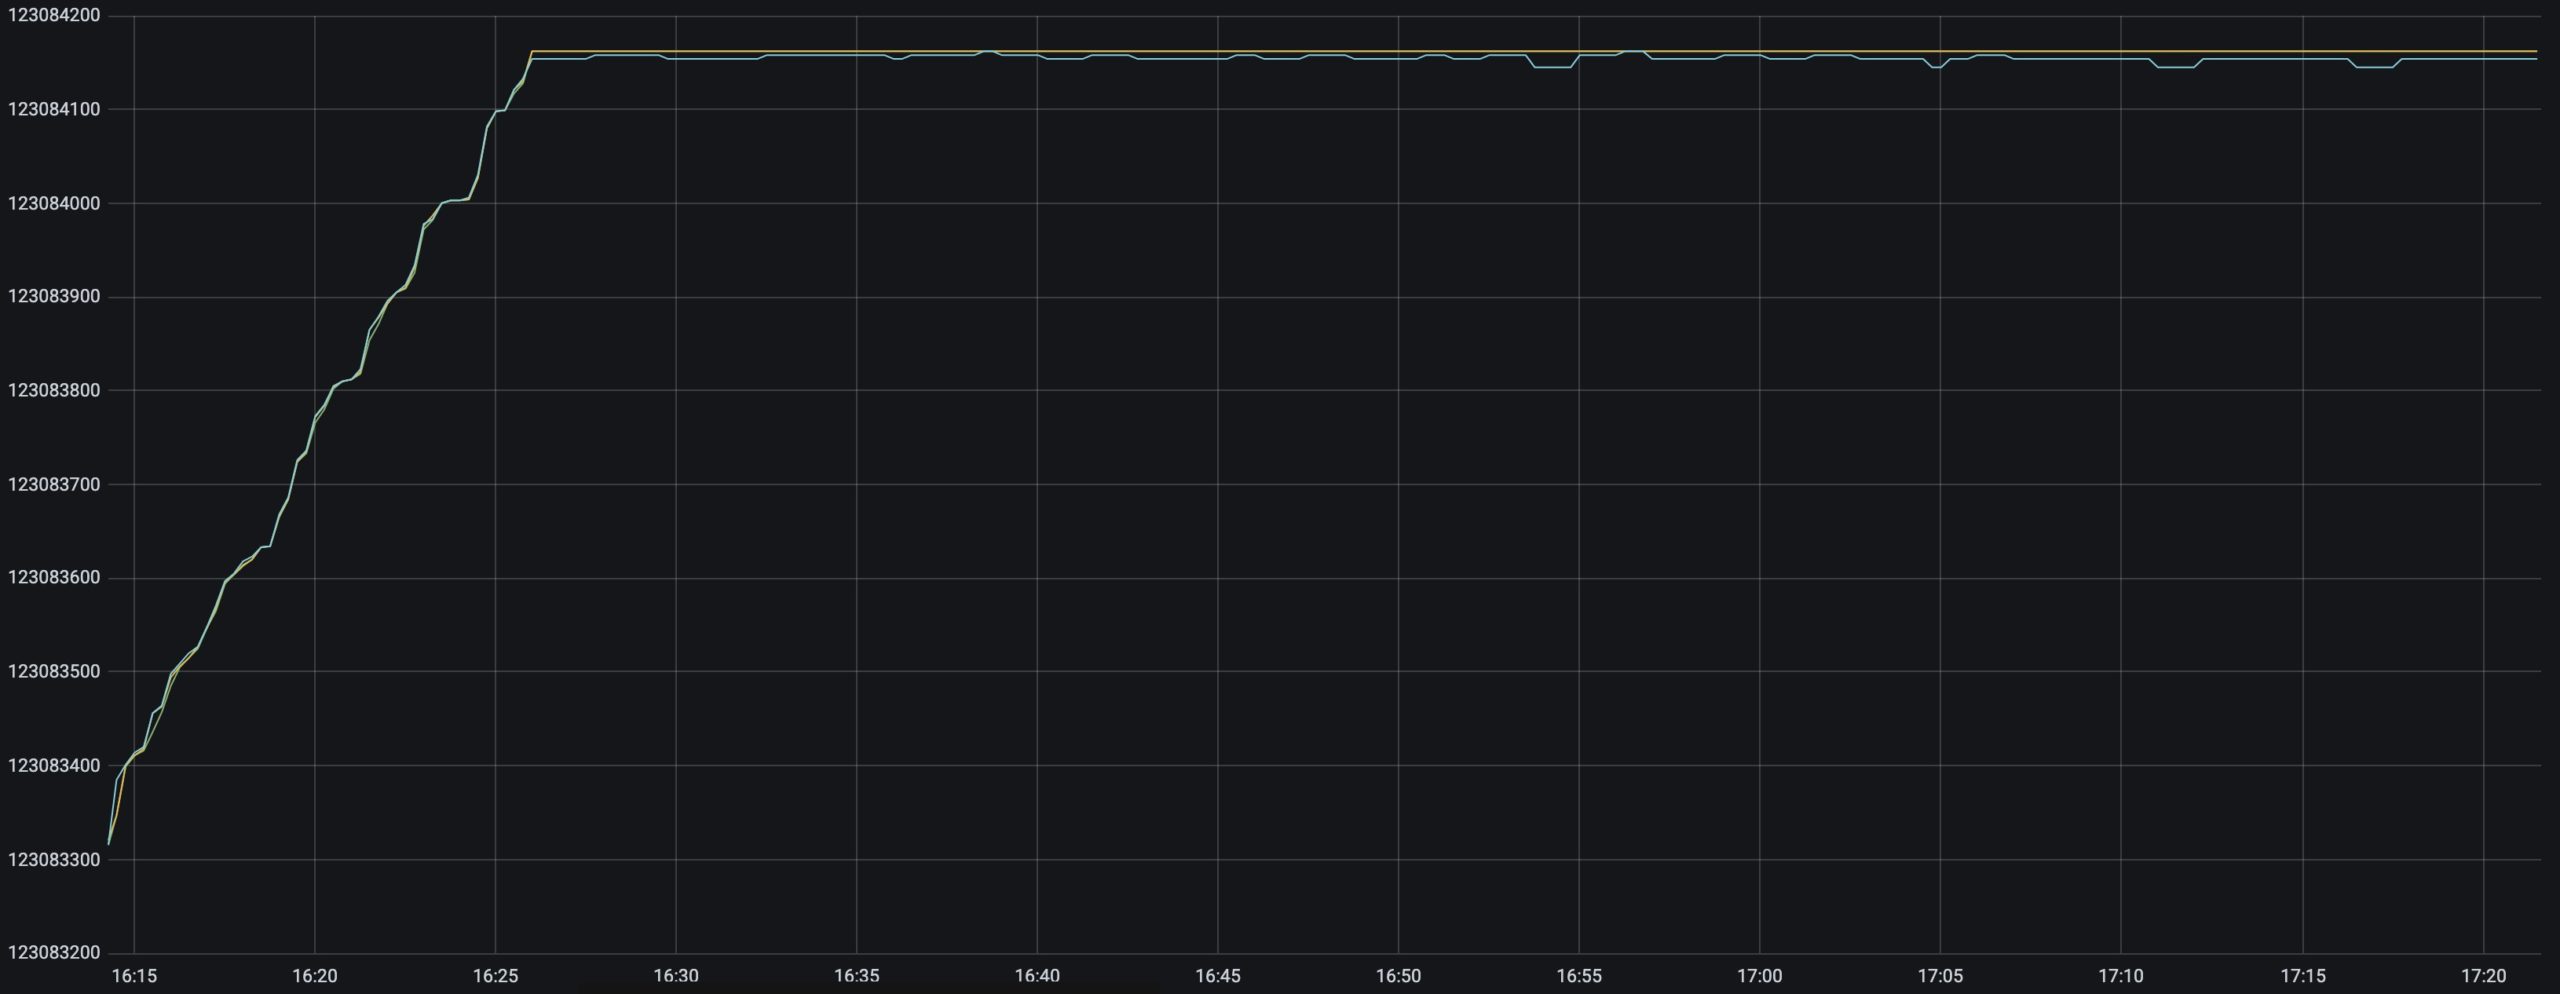The image size is (2560, 994).
Task: Click the 123083500 y-axis label
Action: 54,671
